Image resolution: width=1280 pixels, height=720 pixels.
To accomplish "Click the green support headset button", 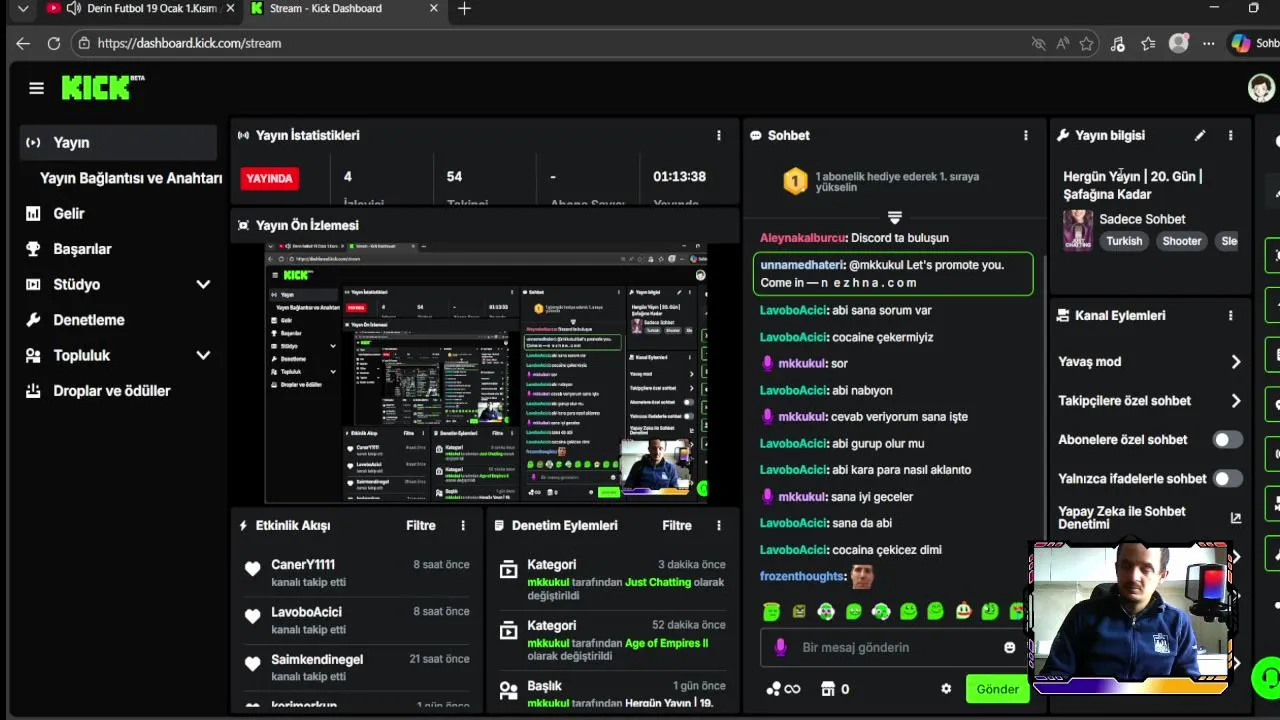I will [x=1266, y=678].
